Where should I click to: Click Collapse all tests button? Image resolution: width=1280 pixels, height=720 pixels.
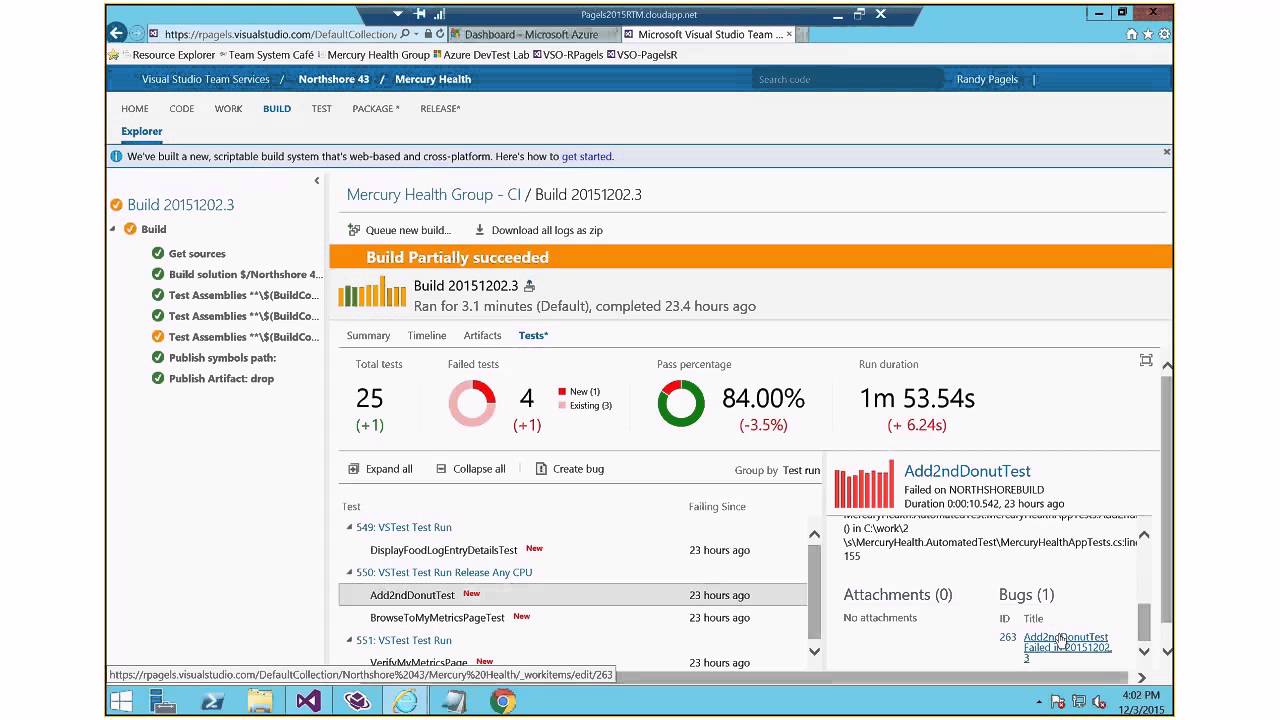(x=471, y=469)
